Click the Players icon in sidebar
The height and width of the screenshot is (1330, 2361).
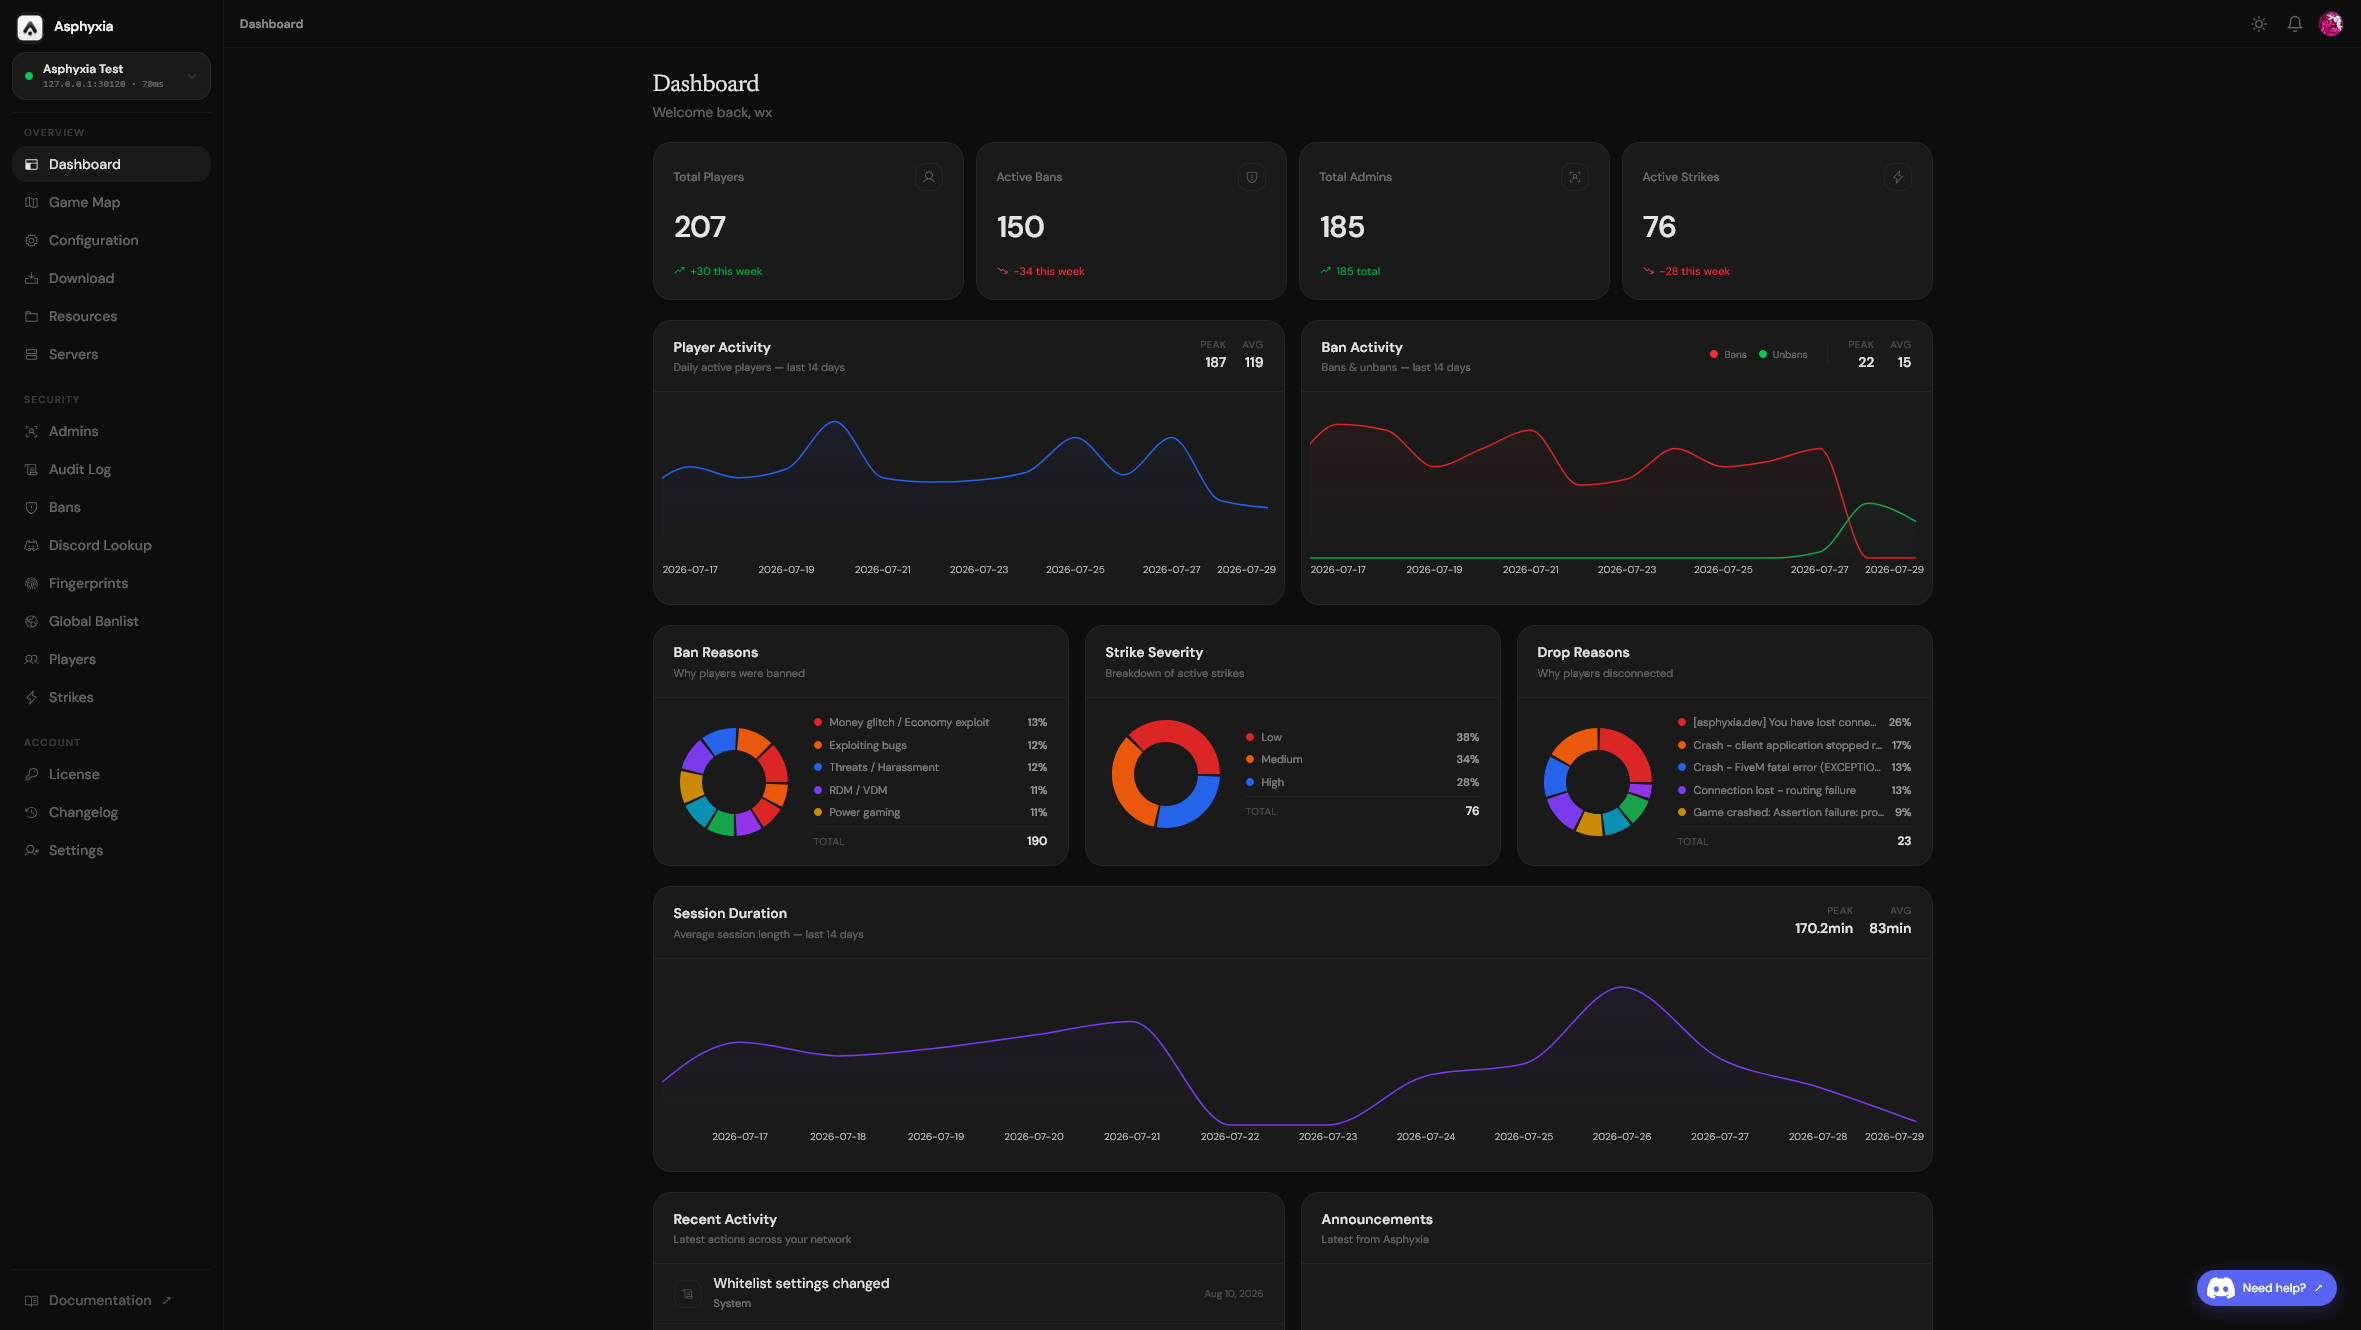tap(31, 659)
